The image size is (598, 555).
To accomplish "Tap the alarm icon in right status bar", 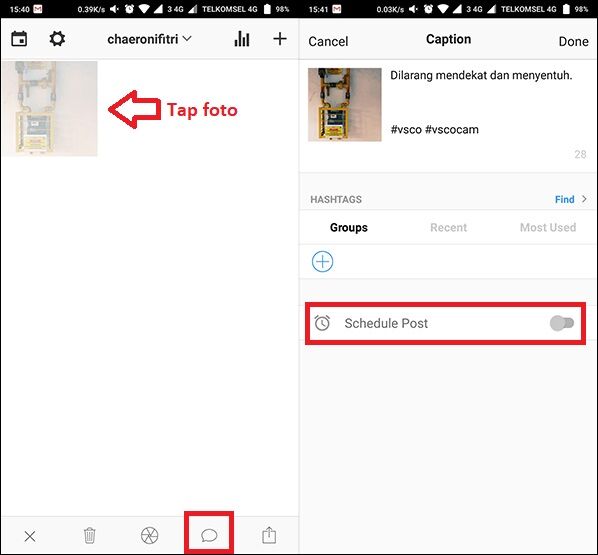I will coord(428,9).
